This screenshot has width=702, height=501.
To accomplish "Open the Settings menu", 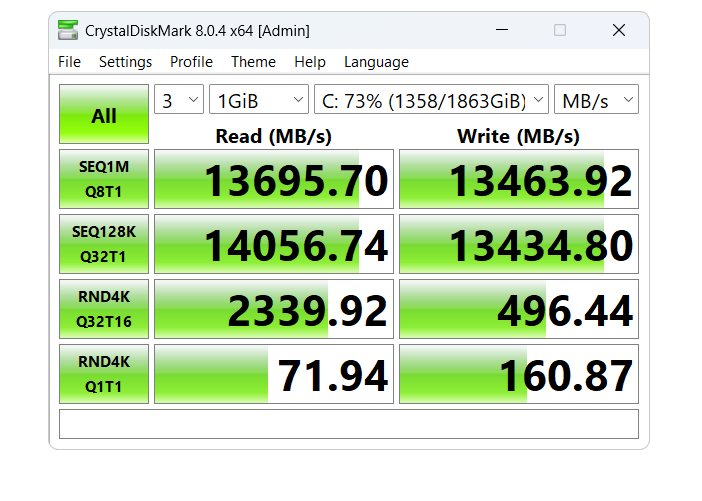I will 125,62.
